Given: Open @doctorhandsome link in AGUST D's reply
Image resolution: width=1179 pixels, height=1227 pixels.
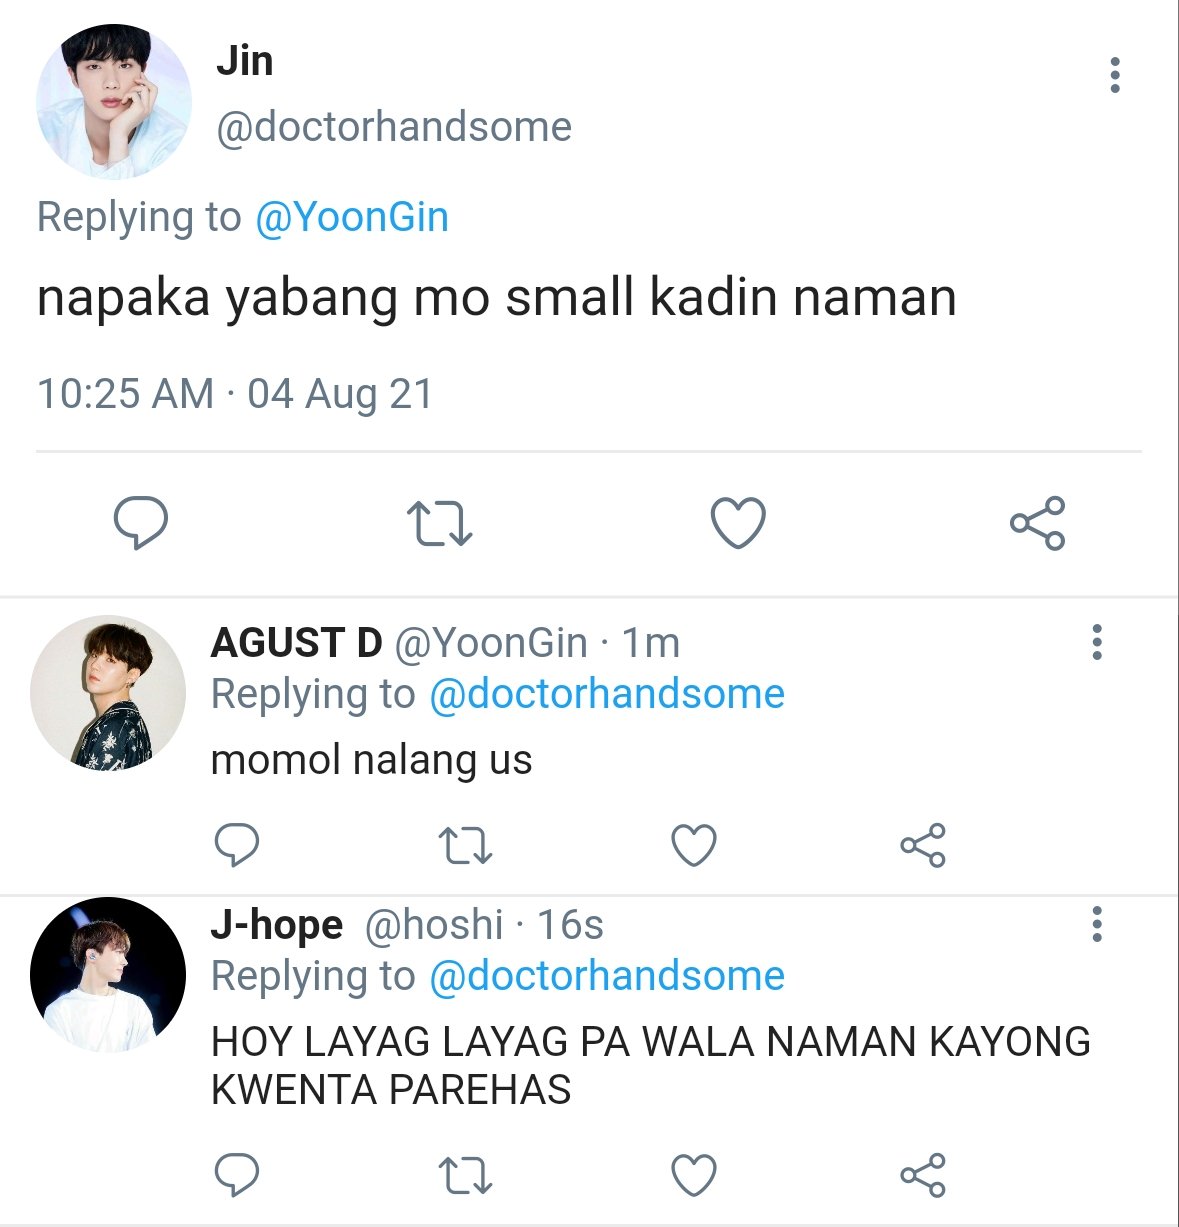Looking at the screenshot, I should (607, 694).
